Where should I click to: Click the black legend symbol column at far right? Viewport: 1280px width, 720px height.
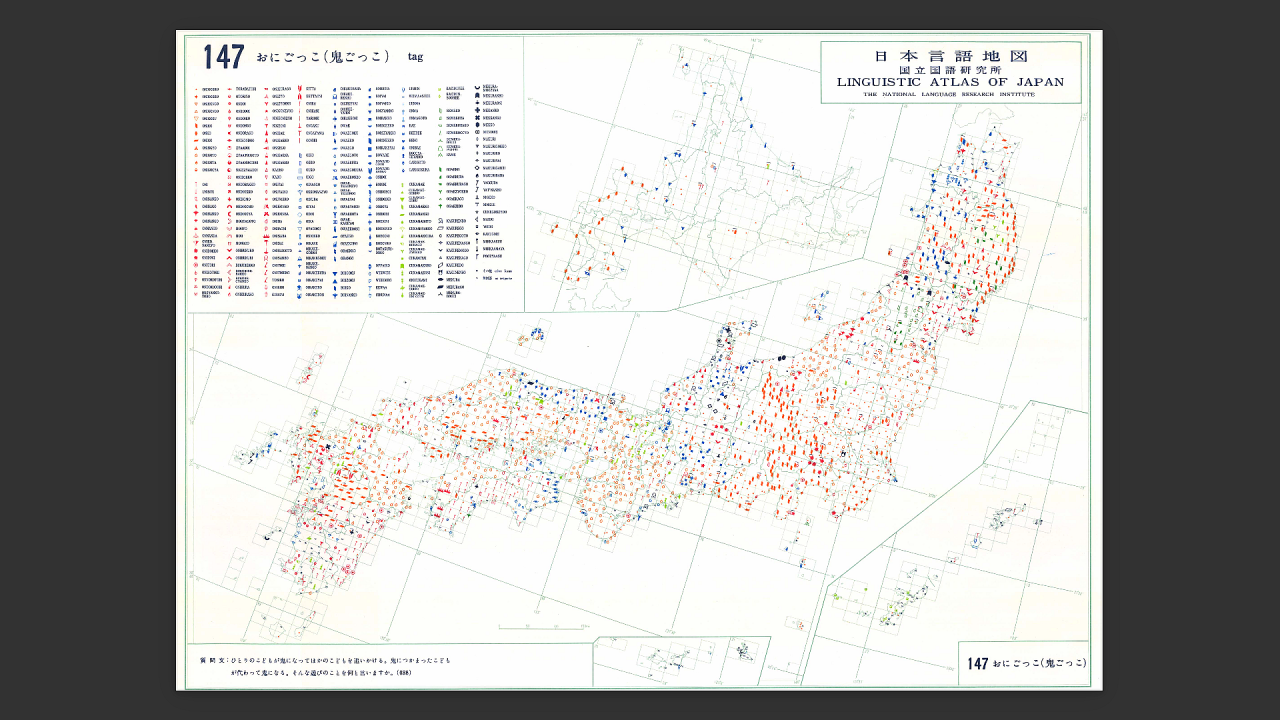[477, 170]
